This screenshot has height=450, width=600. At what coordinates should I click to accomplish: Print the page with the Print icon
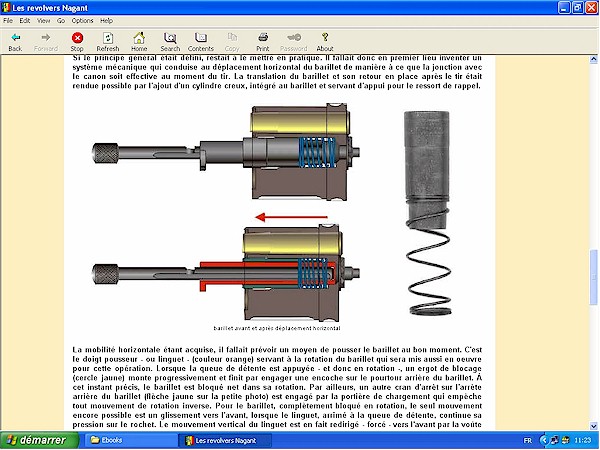pos(262,41)
